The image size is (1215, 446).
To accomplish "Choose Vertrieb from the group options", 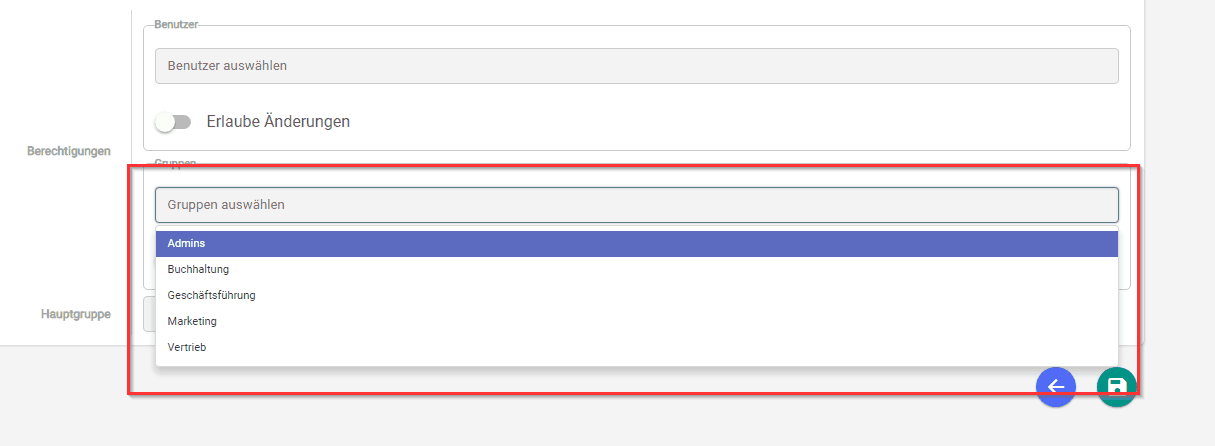I will point(637,348).
